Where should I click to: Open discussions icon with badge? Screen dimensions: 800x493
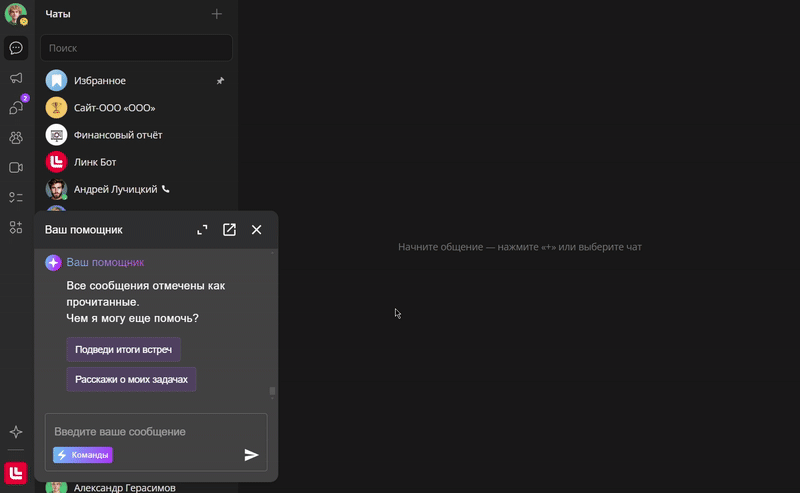16,108
